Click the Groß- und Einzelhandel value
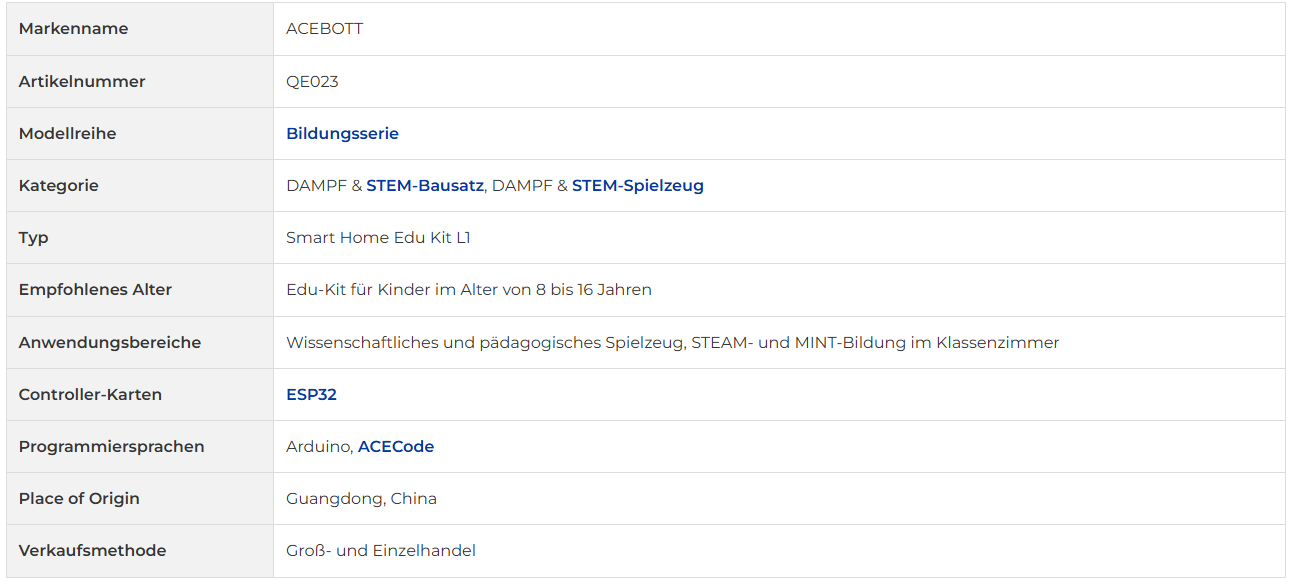This screenshot has height=581, width=1295. click(381, 550)
